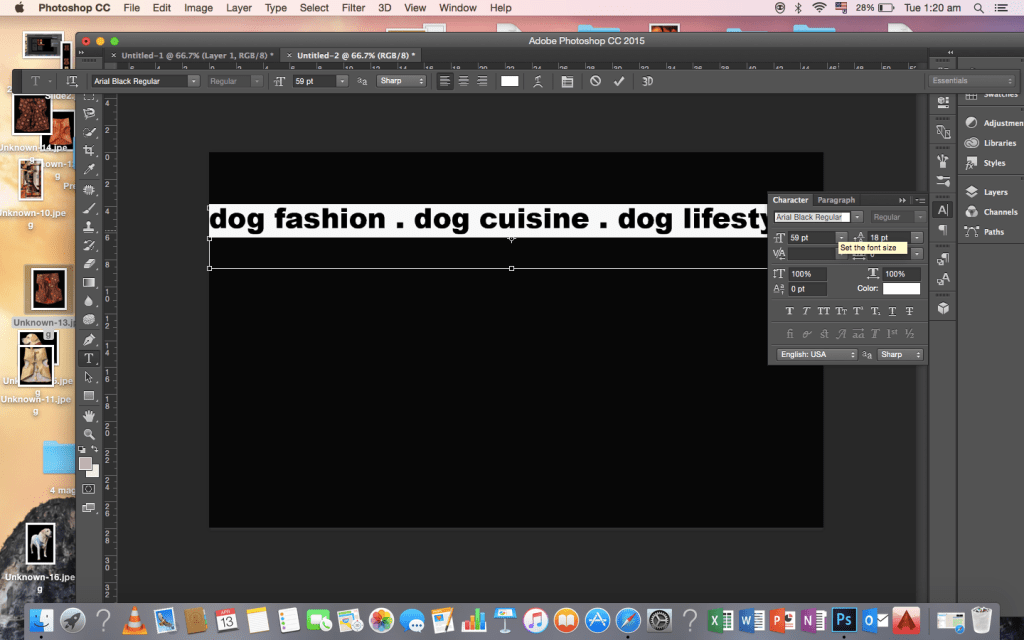
Task: Commit text edits with checkmark icon
Action: click(619, 81)
